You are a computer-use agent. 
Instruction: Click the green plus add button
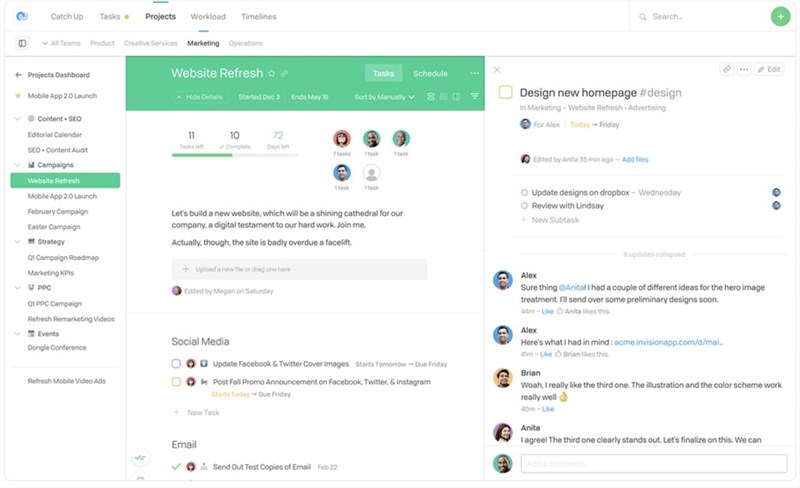(780, 16)
